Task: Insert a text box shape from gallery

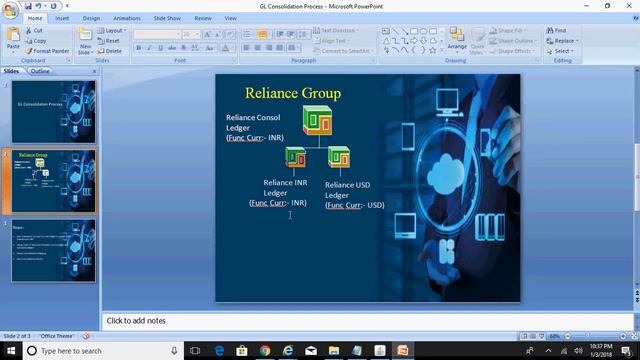Action: tap(386, 31)
